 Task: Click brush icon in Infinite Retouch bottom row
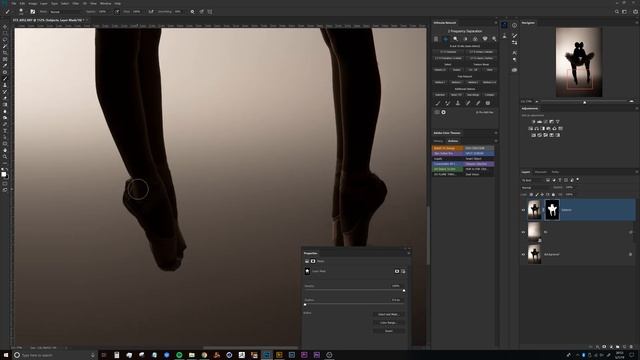pos(438,103)
